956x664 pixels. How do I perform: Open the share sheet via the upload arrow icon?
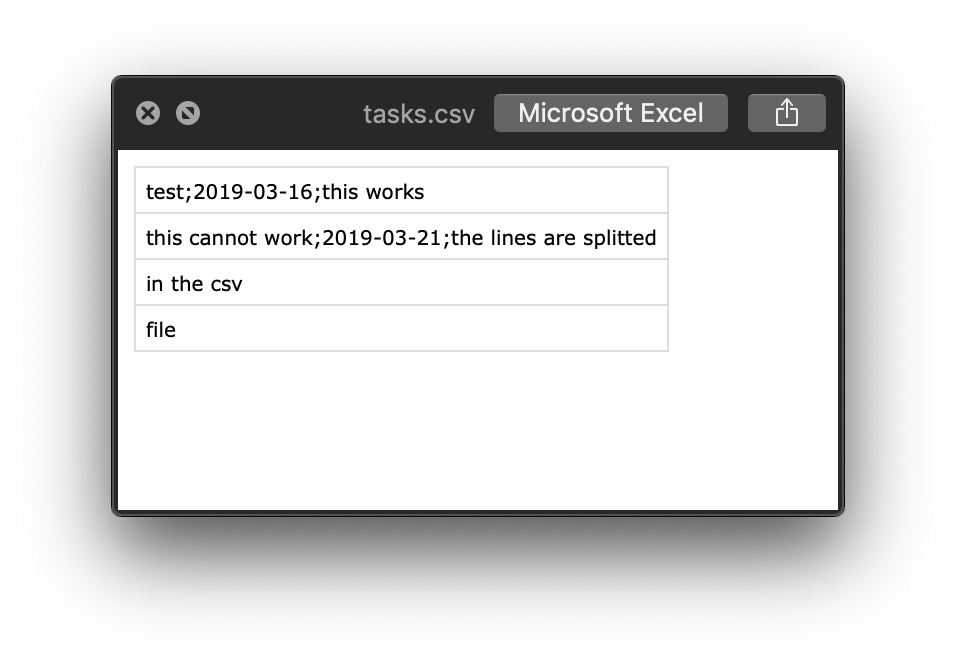(787, 112)
